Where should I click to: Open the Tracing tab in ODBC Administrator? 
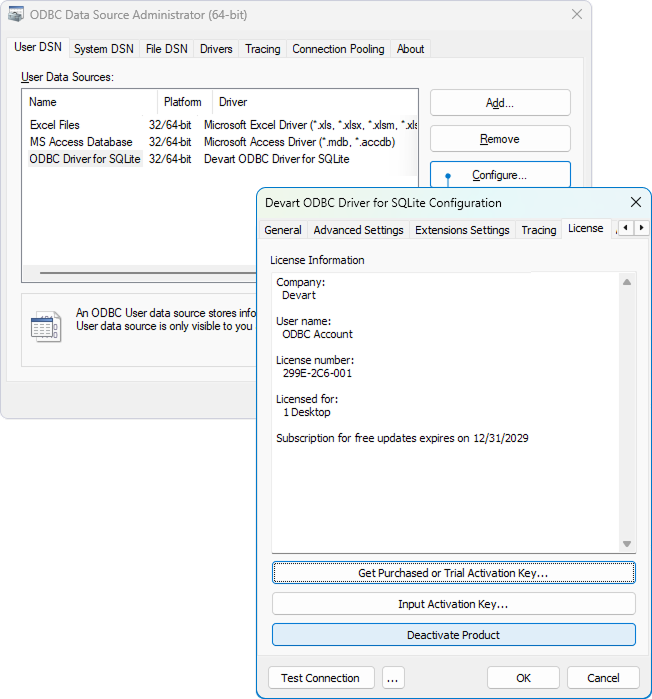tap(262, 49)
